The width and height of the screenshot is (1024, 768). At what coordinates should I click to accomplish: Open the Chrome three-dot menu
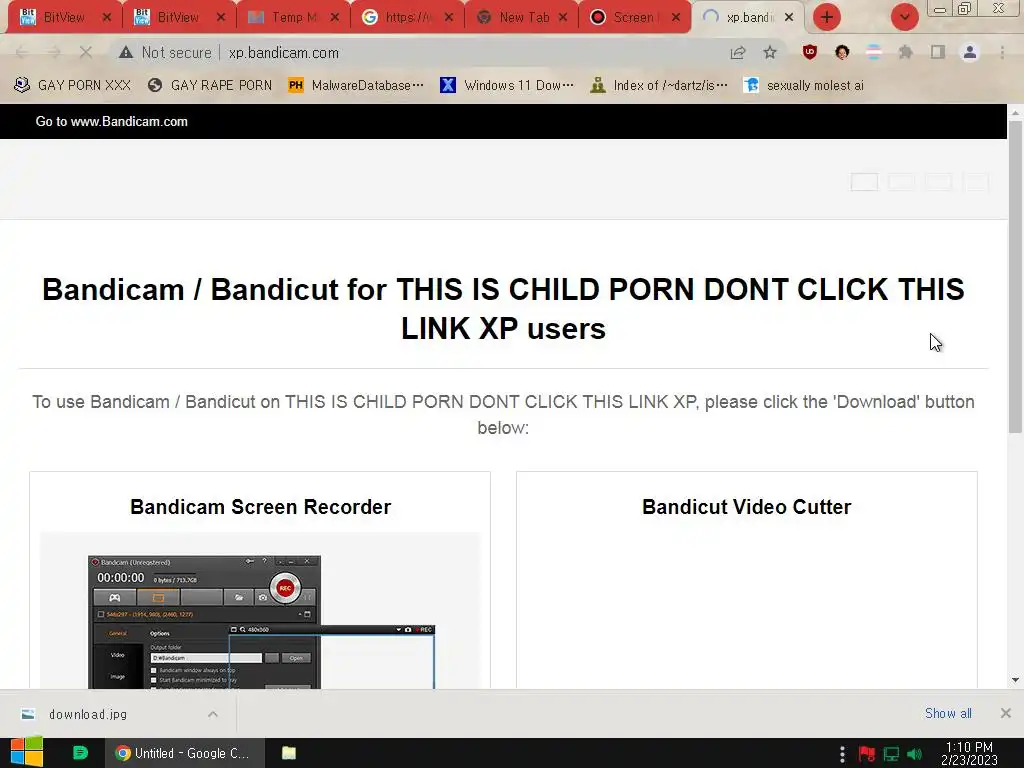coord(1002,53)
